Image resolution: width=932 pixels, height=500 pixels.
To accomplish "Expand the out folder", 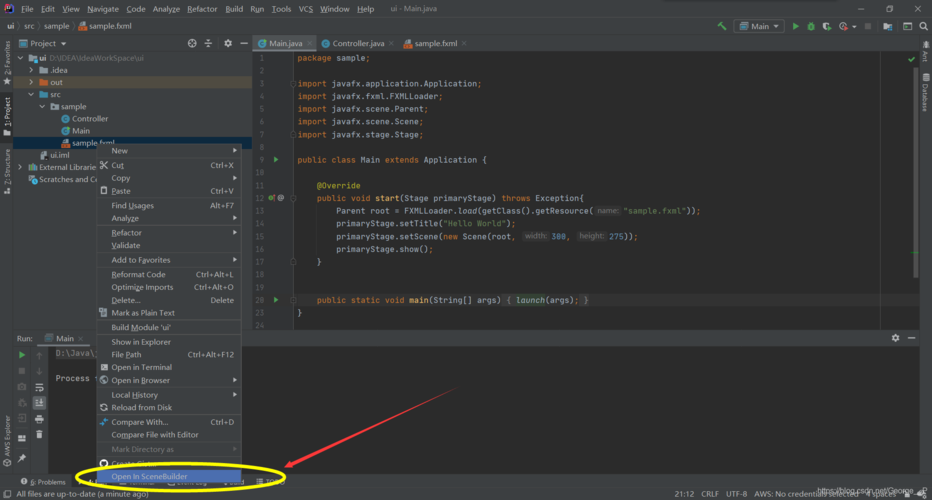I will coord(32,82).
